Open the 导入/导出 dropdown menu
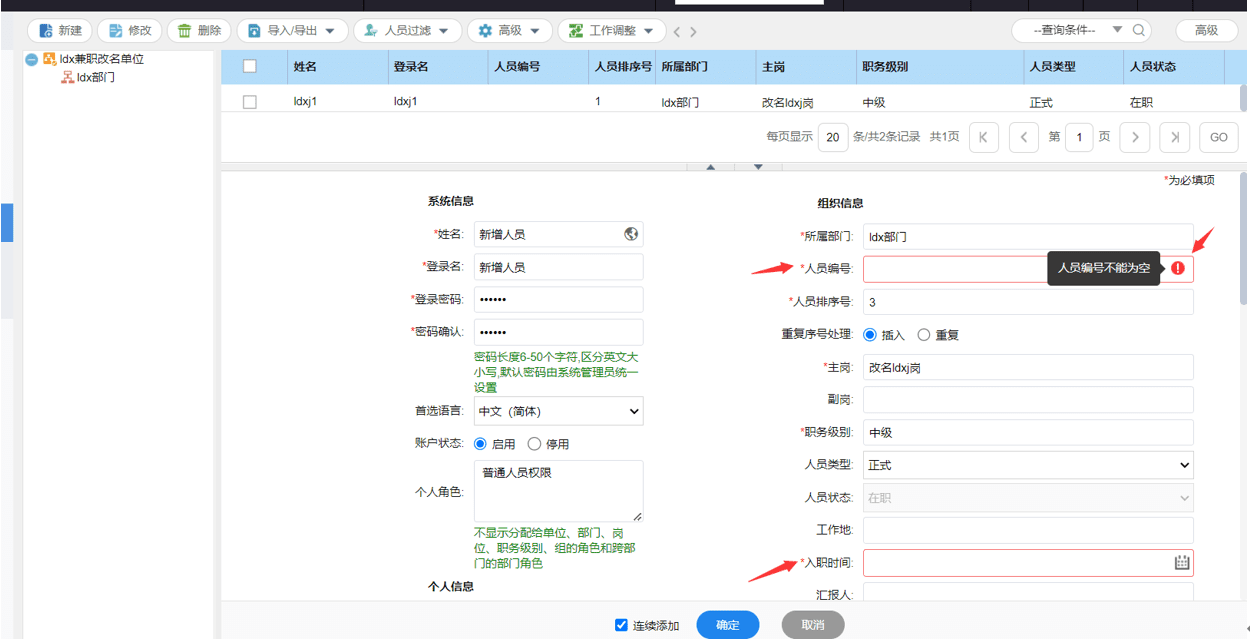Viewport: 1250px width, 641px height. pyautogui.click(x=292, y=31)
